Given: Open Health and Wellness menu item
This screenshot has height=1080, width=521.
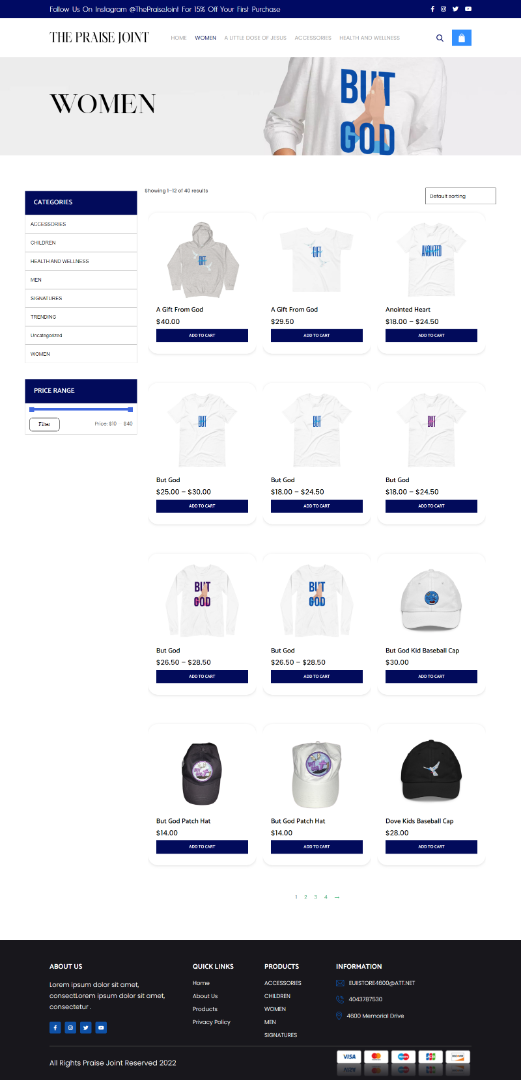Looking at the screenshot, I should [369, 38].
